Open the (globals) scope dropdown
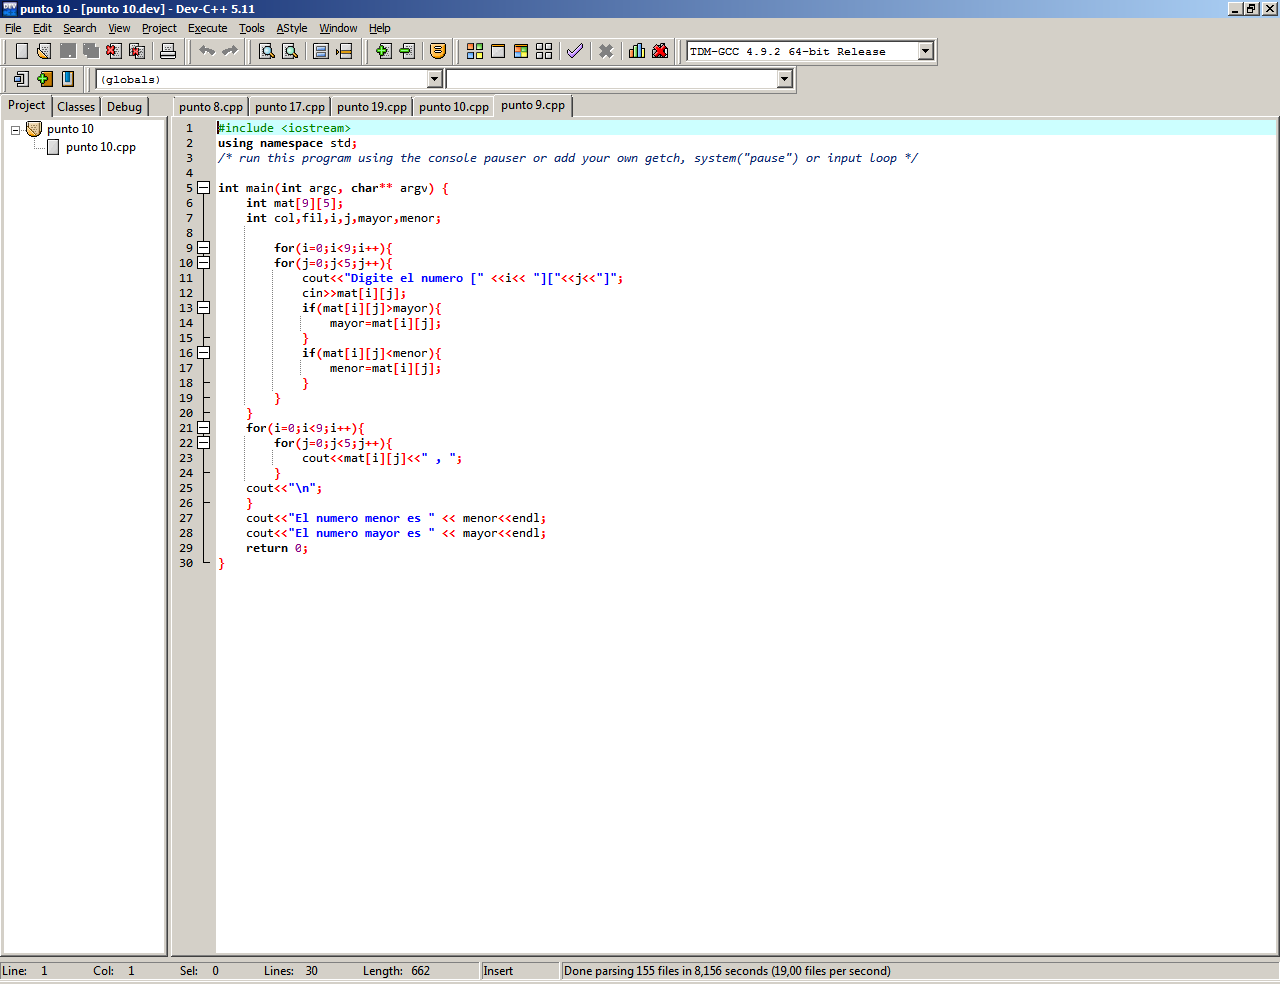Image resolution: width=1280 pixels, height=984 pixels. pos(434,79)
